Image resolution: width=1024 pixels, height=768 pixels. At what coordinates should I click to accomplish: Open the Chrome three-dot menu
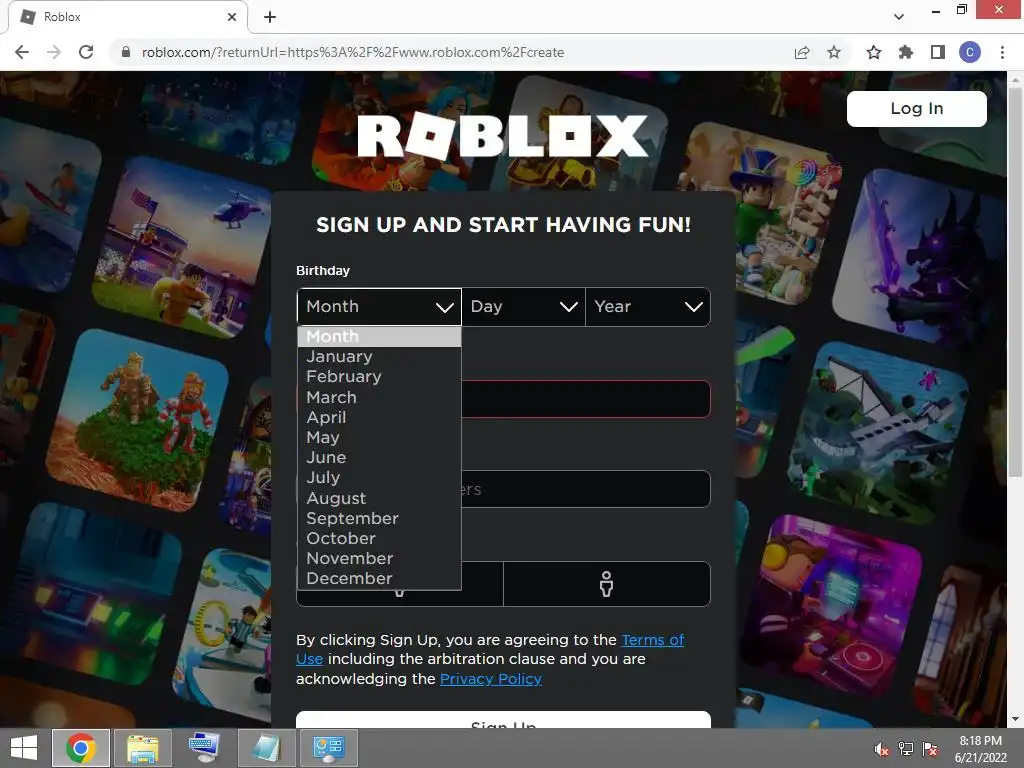point(1002,52)
